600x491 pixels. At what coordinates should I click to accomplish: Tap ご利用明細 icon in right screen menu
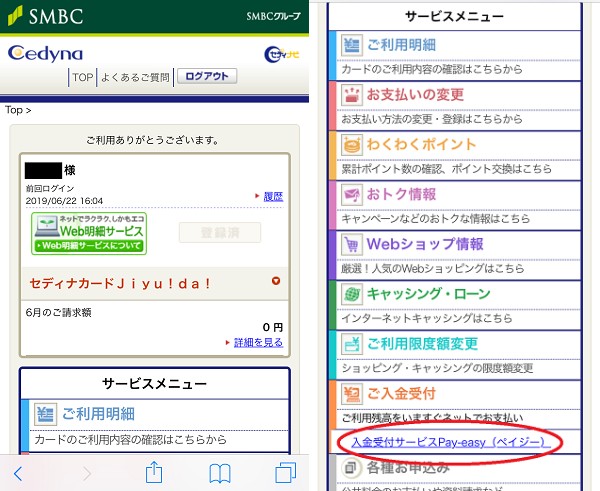[352, 45]
